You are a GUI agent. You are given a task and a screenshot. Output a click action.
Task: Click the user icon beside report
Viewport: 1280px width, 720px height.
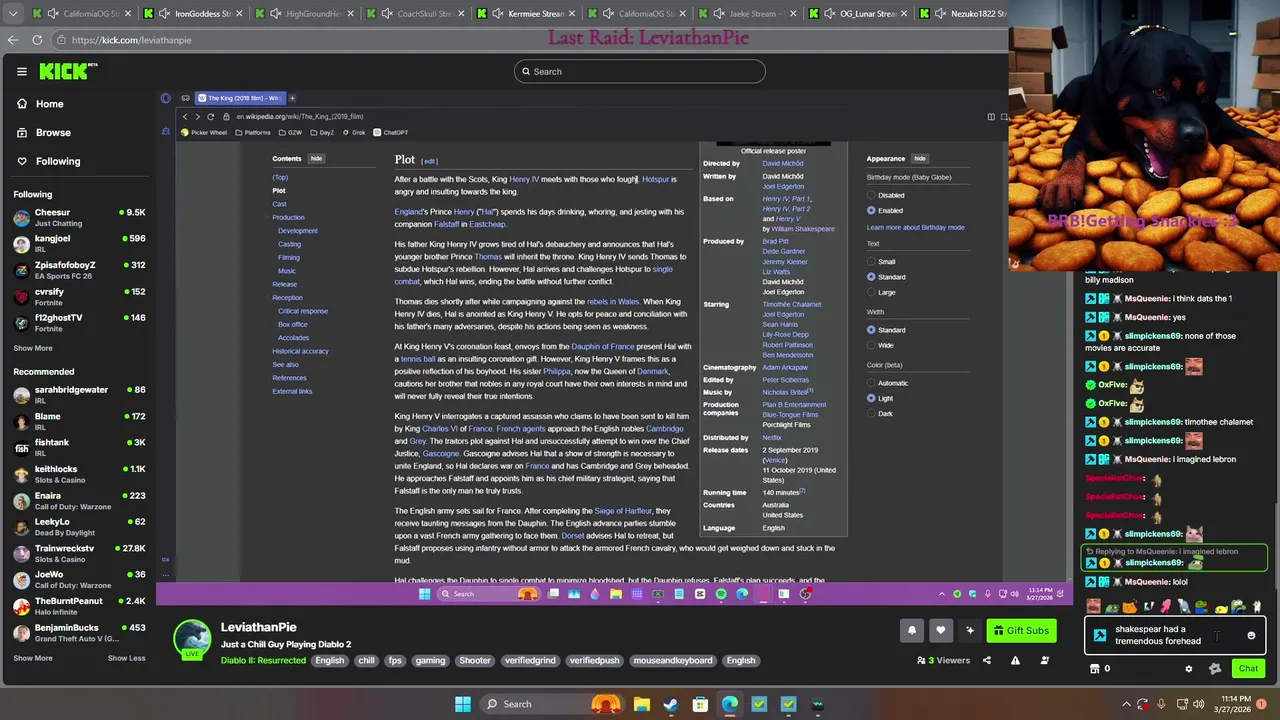click(1045, 660)
